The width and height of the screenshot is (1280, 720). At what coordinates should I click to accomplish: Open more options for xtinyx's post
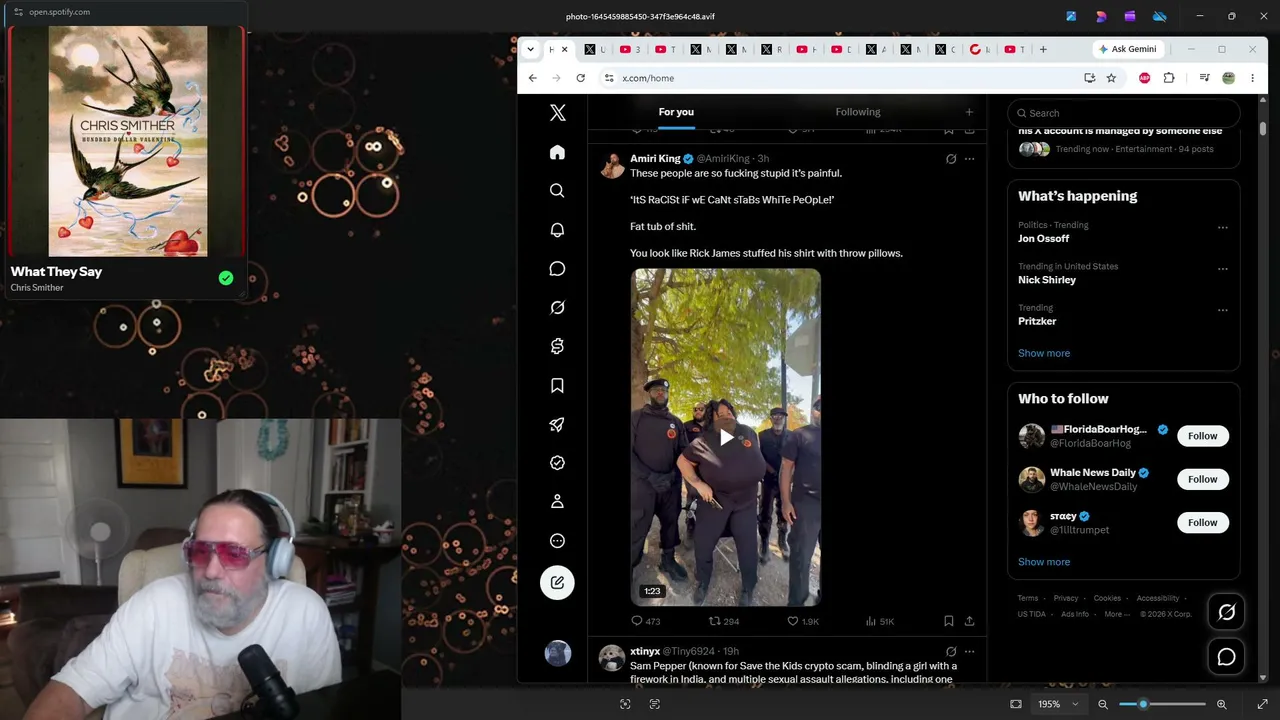click(x=969, y=652)
